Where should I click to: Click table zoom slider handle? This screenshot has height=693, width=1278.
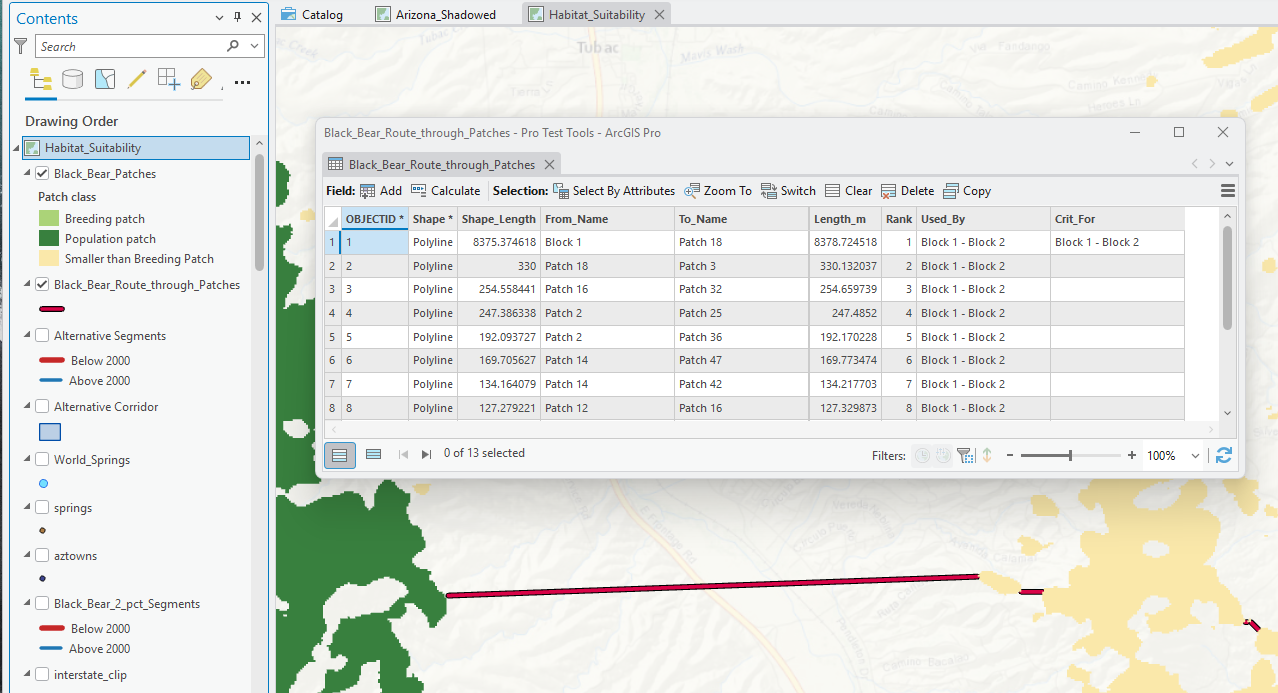(1070, 456)
